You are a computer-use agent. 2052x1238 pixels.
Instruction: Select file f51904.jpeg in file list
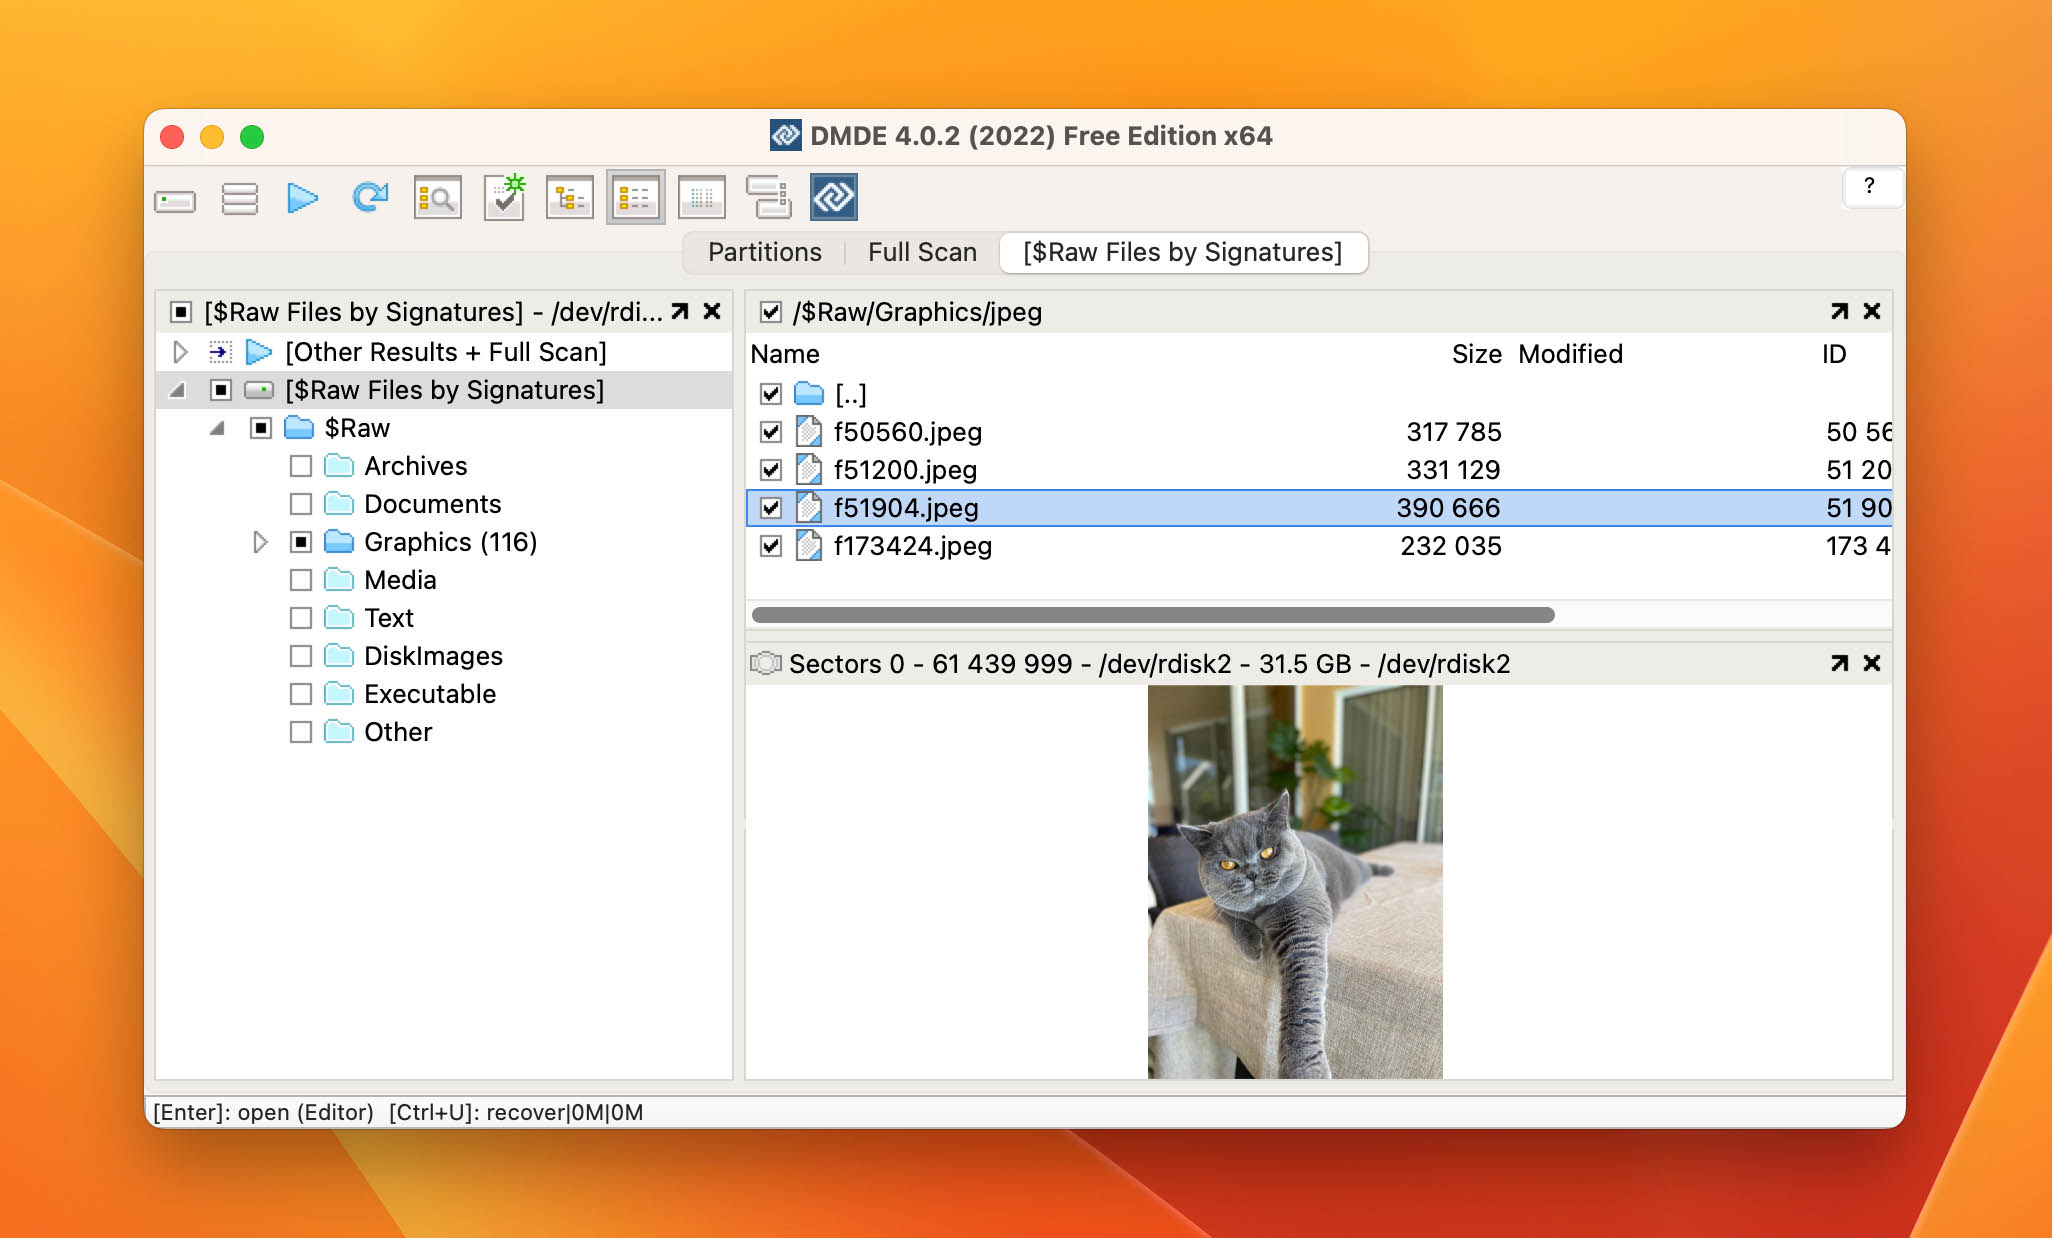pyautogui.click(x=904, y=507)
